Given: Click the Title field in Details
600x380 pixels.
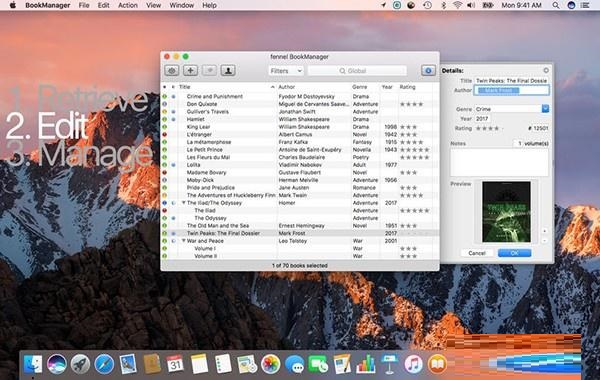Looking at the screenshot, I should coord(512,81).
